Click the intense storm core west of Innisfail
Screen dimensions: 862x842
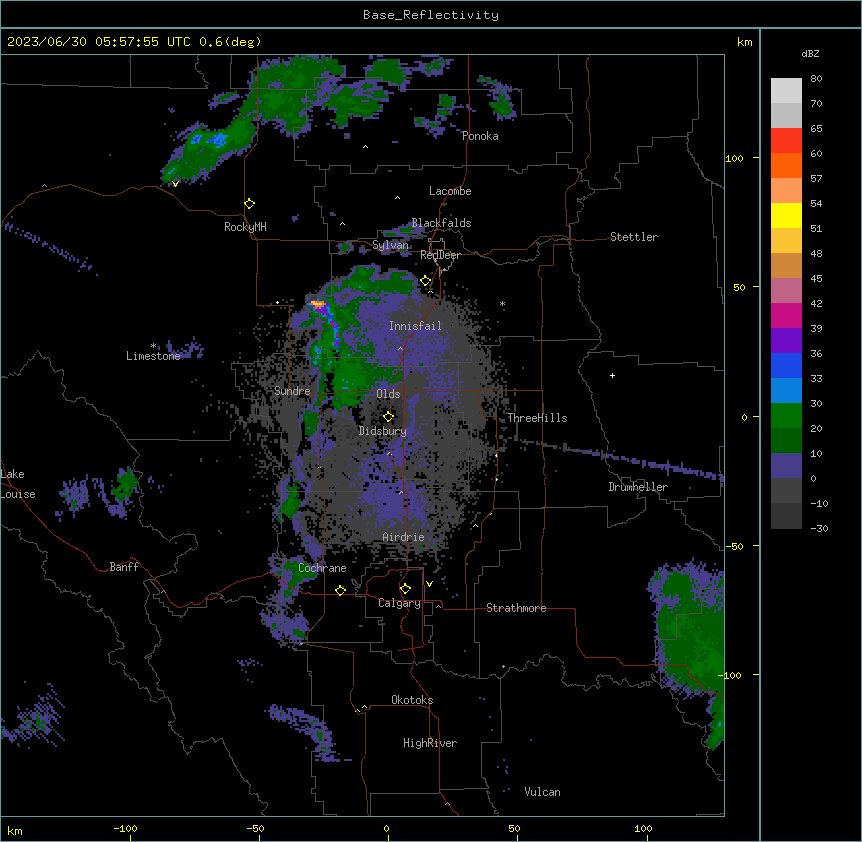(x=318, y=303)
